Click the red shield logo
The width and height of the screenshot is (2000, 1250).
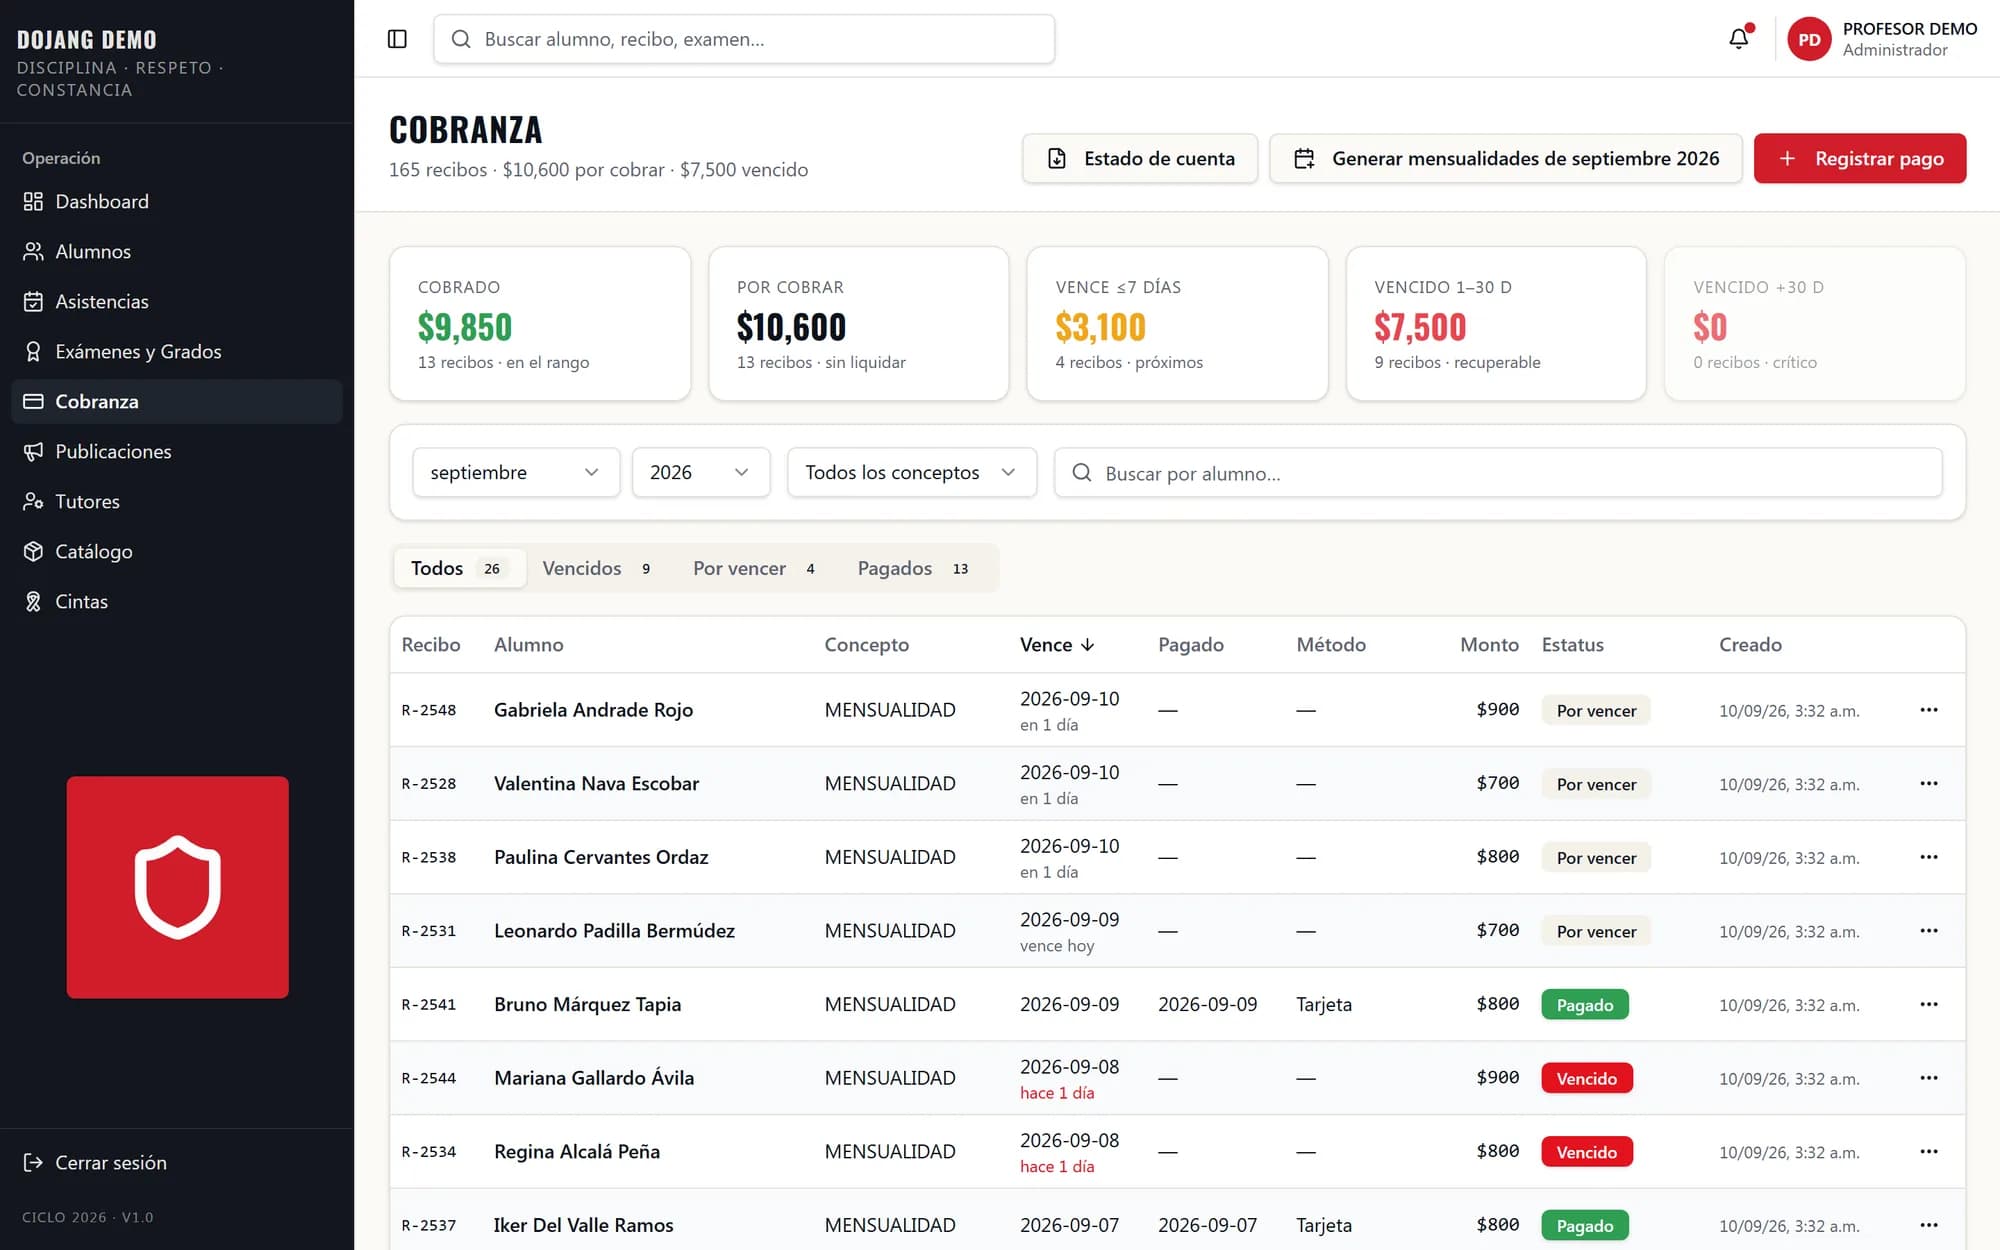tap(178, 887)
